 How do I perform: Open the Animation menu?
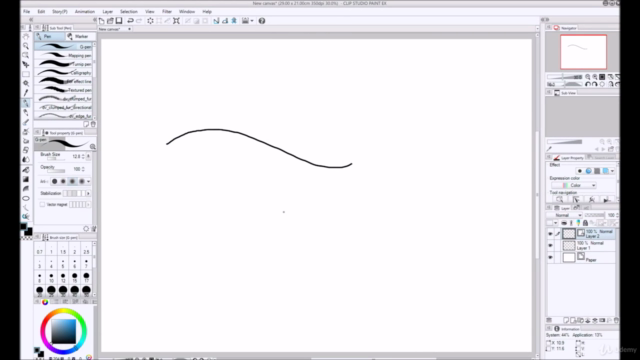click(84, 12)
